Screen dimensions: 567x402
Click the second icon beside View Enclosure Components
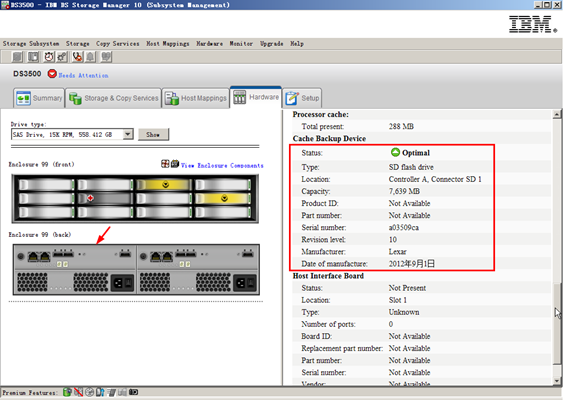click(175, 164)
